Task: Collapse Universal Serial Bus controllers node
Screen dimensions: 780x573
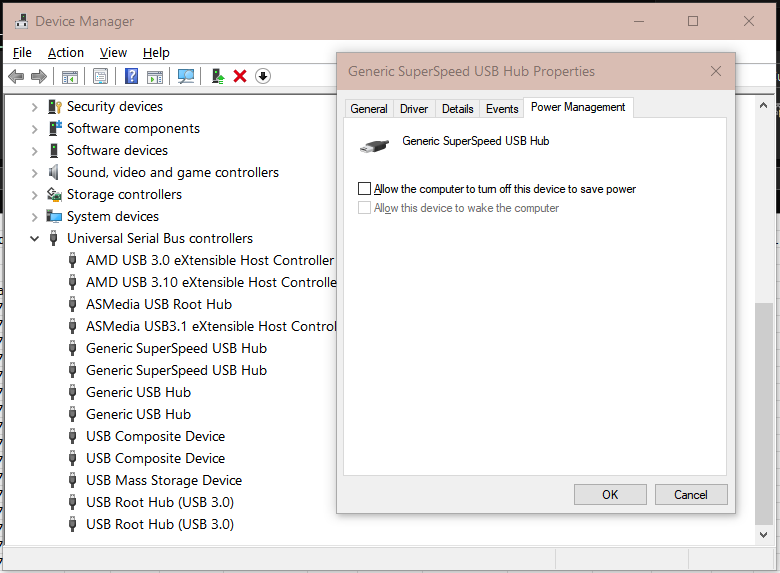Action: pos(35,238)
